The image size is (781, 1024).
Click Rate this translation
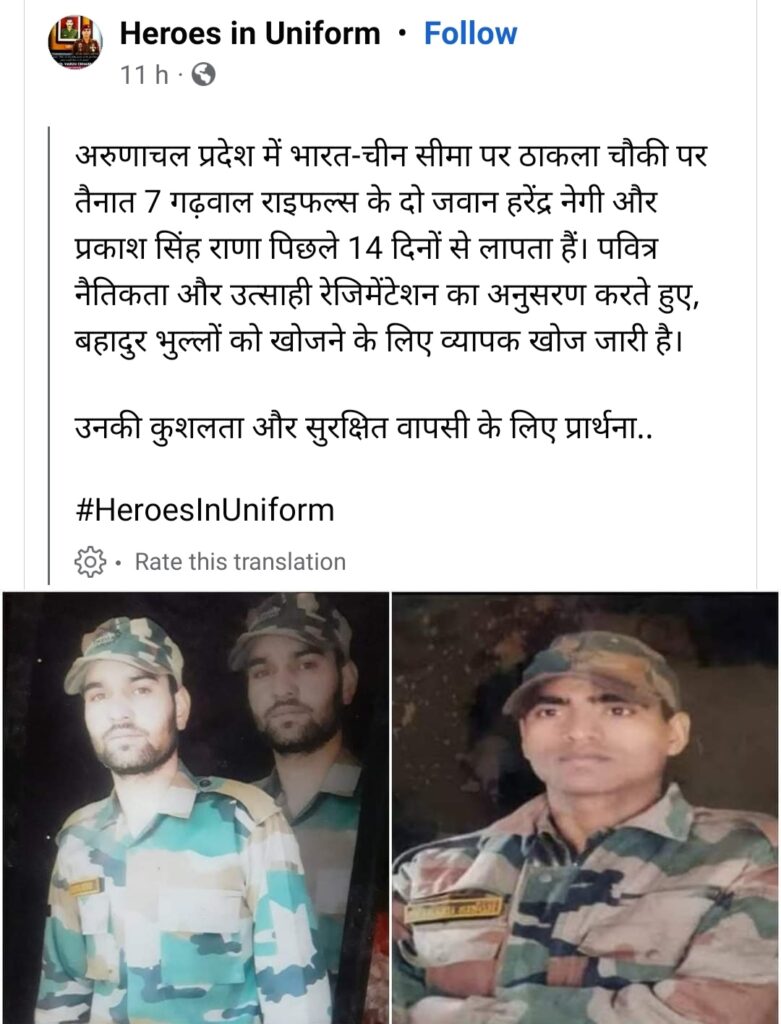[240, 562]
